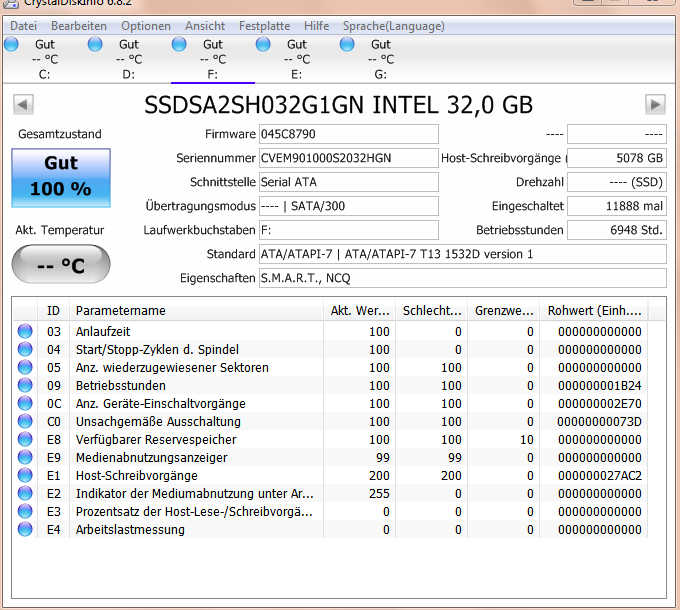The image size is (680, 610).
Task: Click the Firmware field 045C8790
Action: coord(349,134)
